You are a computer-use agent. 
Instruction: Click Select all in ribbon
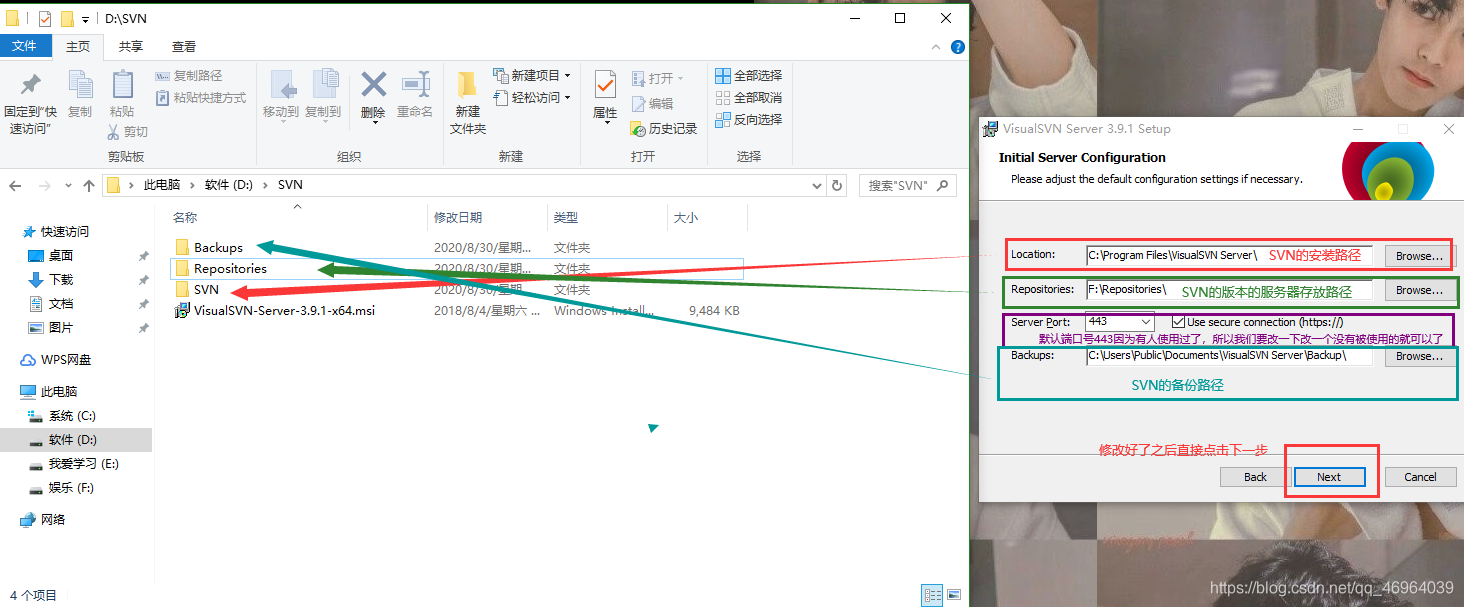(749, 76)
